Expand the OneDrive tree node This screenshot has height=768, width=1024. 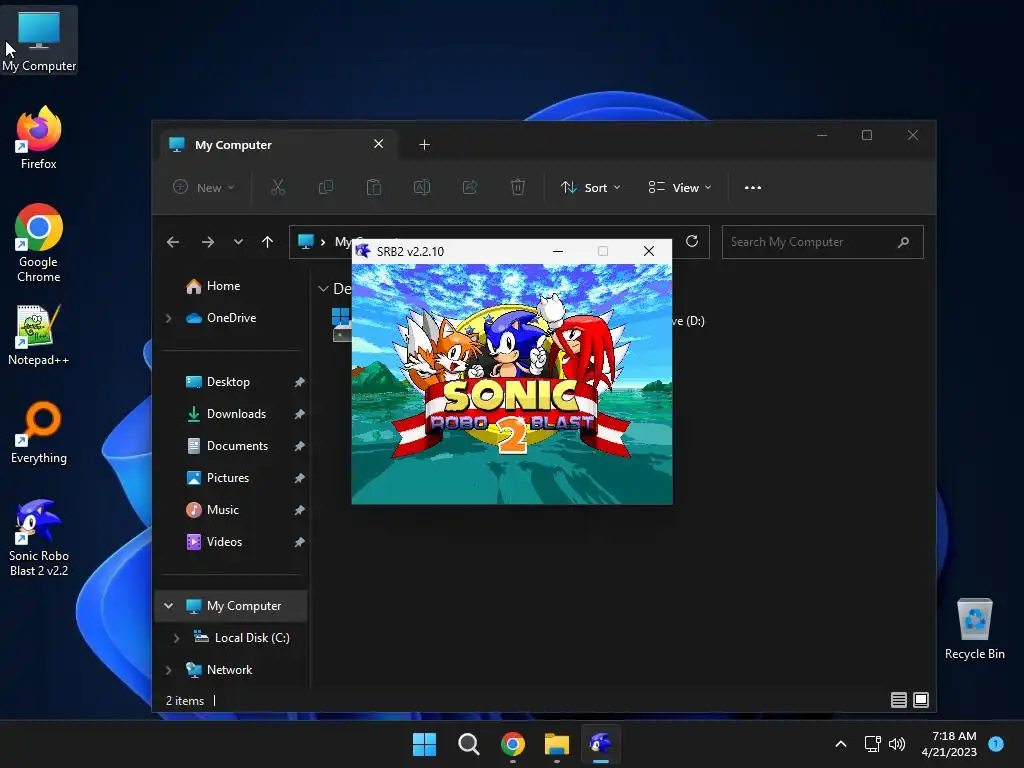pos(168,318)
